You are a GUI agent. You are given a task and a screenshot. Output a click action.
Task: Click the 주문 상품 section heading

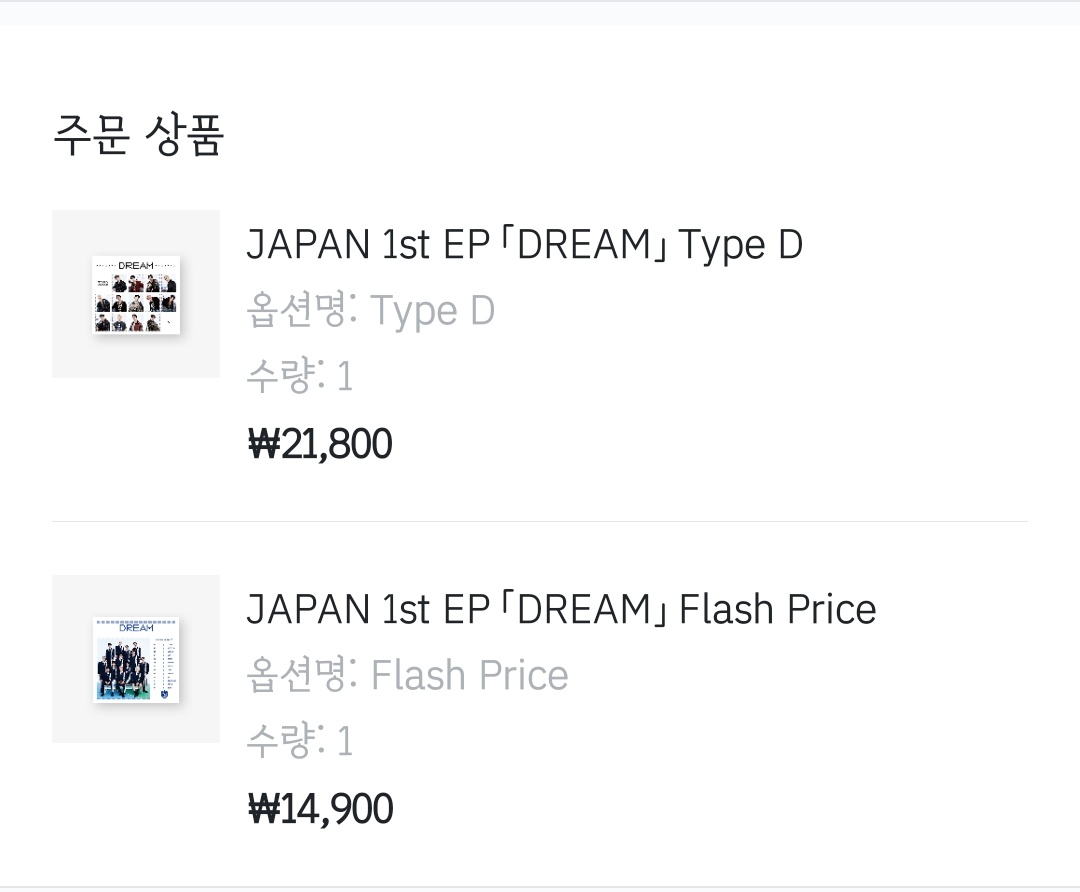[138, 135]
